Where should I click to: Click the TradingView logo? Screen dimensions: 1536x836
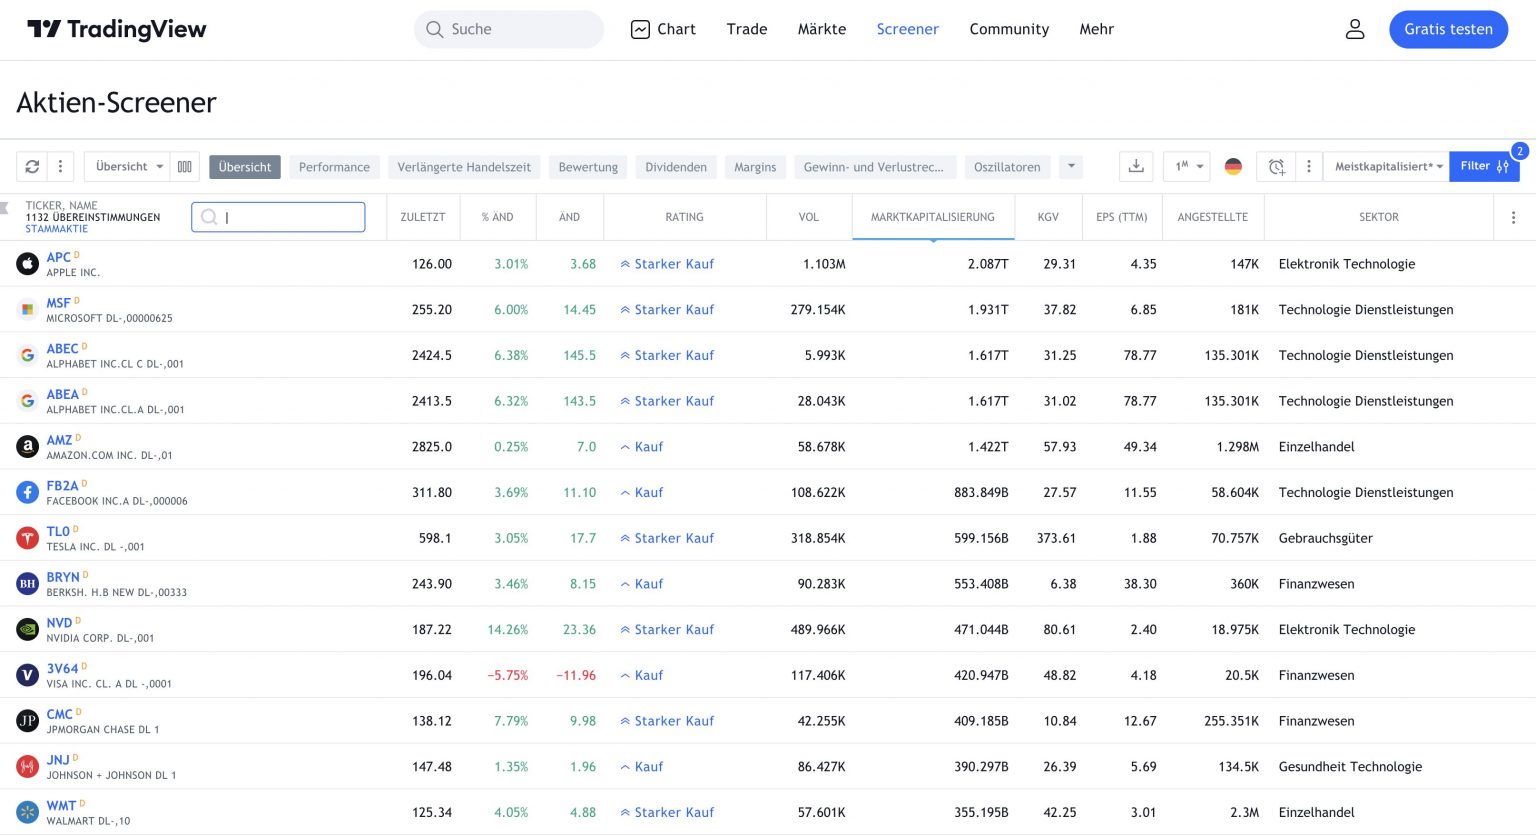(116, 29)
